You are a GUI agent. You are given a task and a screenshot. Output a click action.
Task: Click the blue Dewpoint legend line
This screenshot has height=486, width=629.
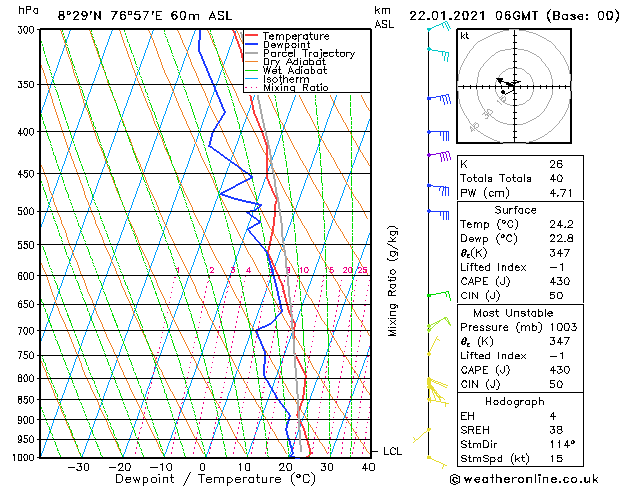(x=252, y=45)
